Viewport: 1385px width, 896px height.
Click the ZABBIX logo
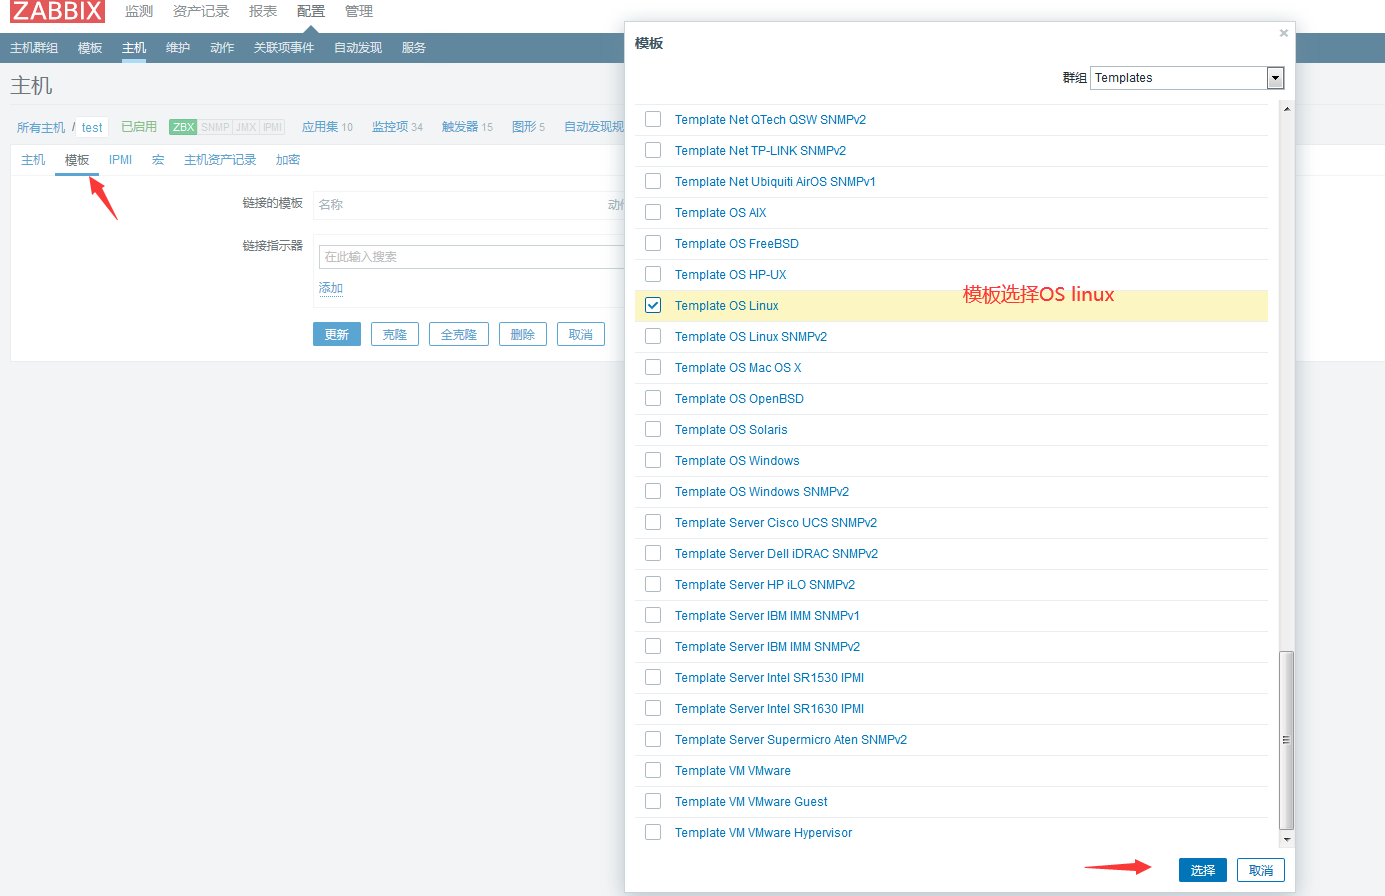[57, 12]
